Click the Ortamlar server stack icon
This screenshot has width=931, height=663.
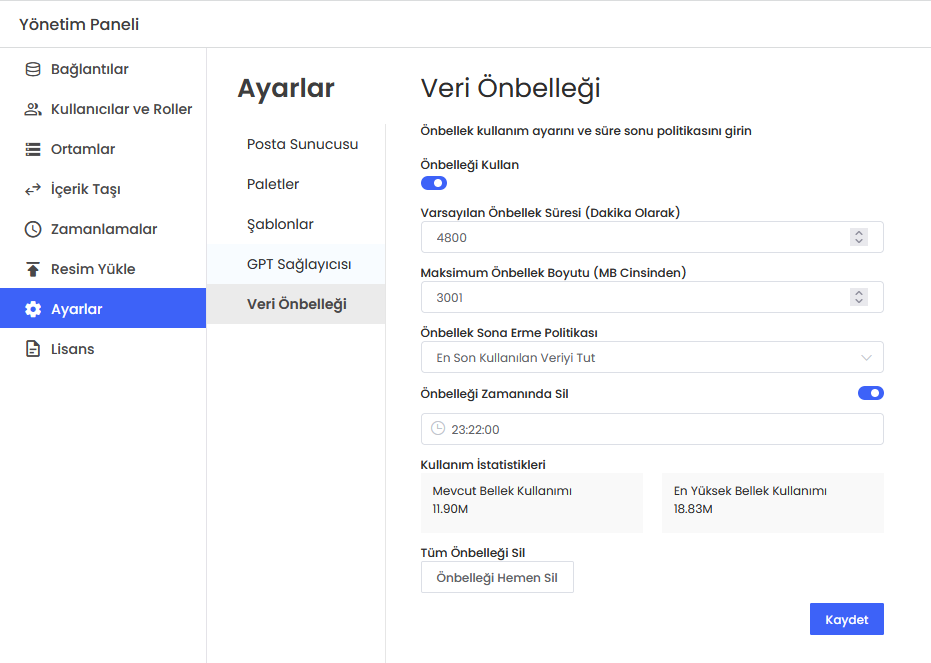33,149
